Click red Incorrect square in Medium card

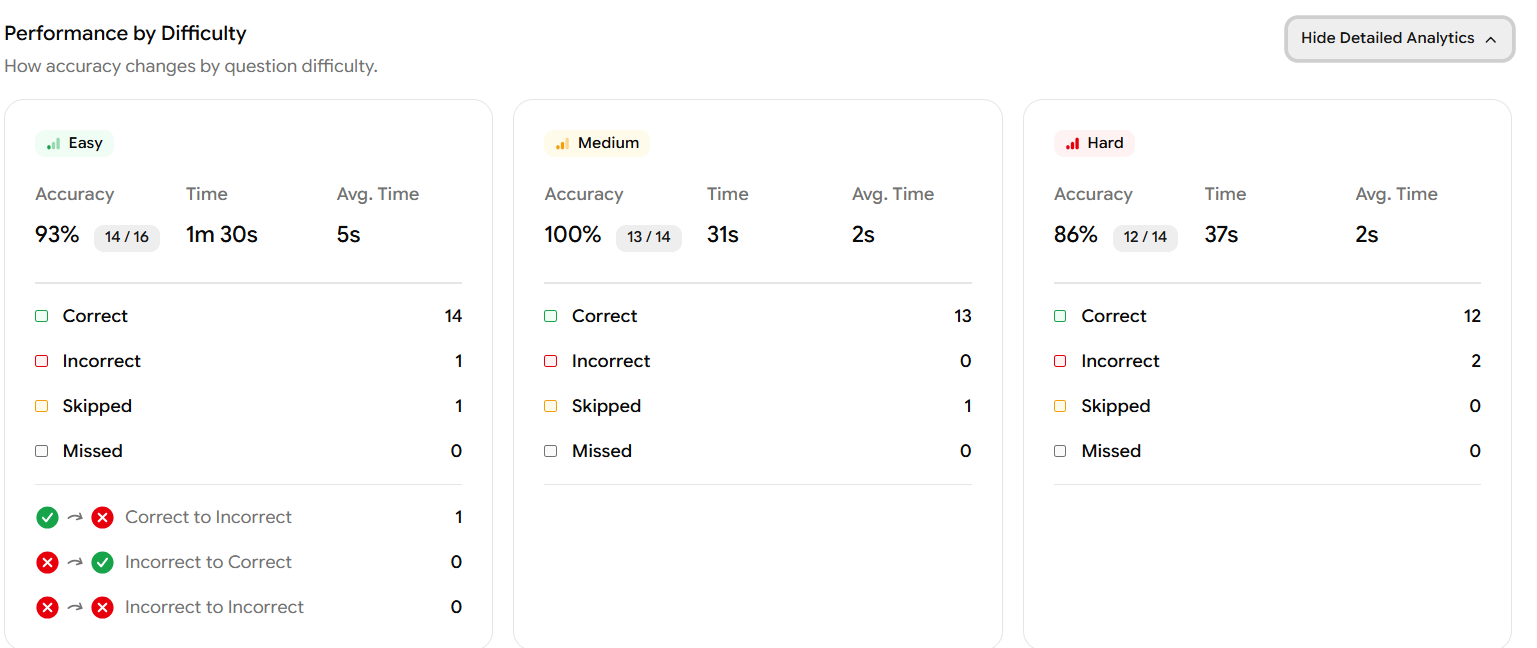[551, 361]
